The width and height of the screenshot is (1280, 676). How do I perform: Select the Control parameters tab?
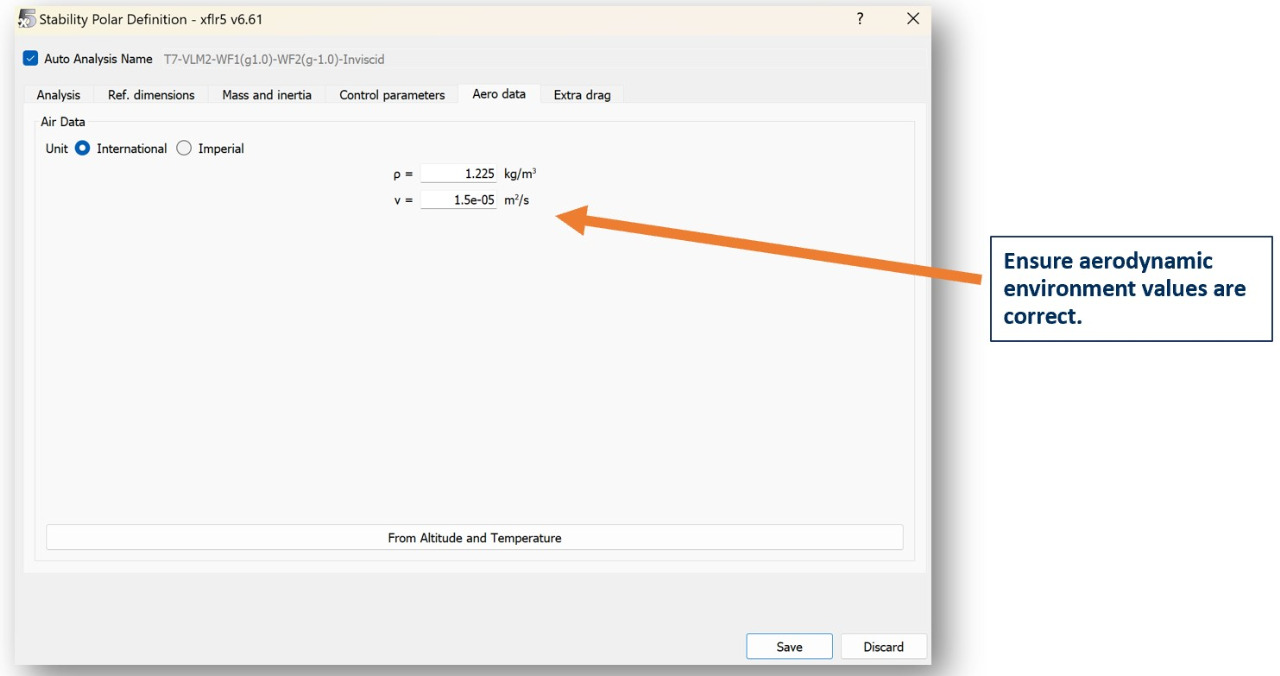[392, 95]
